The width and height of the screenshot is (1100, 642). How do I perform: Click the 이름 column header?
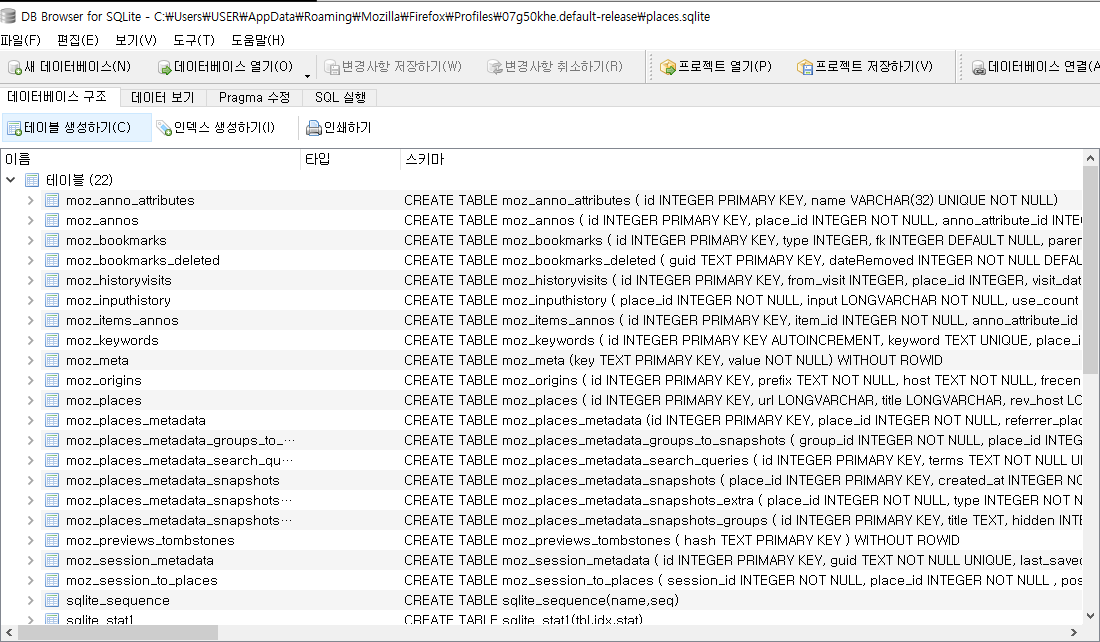click(150, 159)
